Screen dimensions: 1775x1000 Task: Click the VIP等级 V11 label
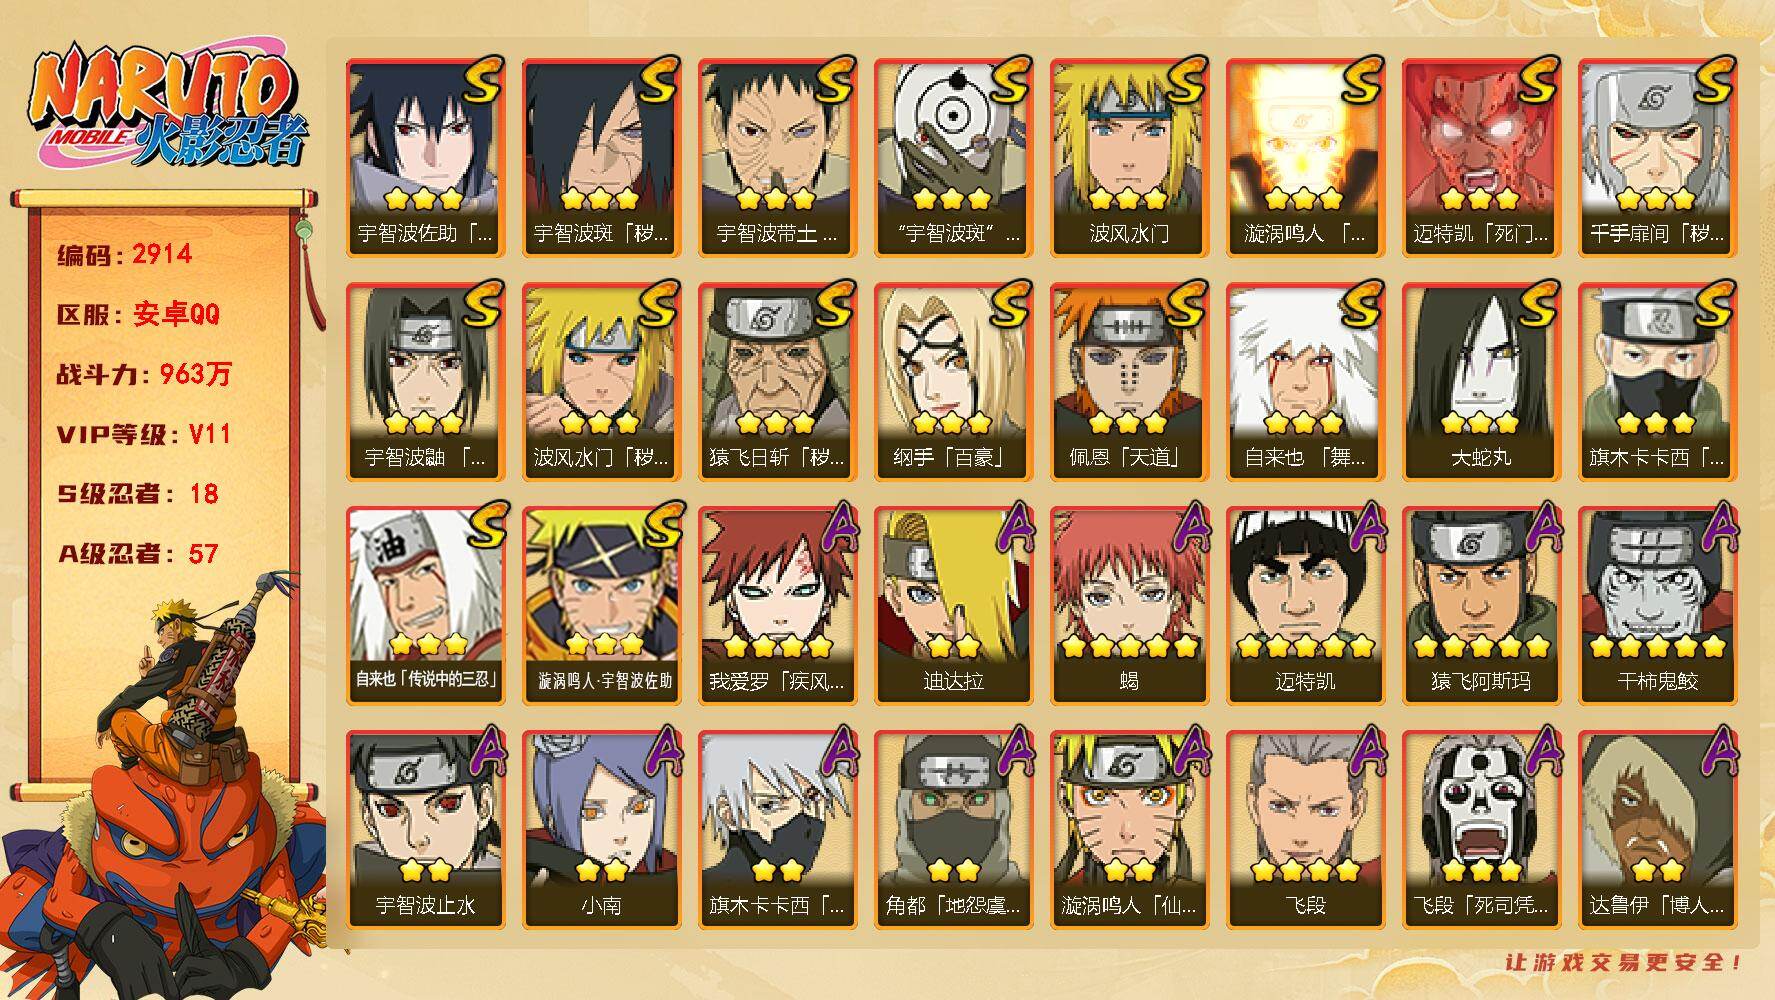click(144, 434)
